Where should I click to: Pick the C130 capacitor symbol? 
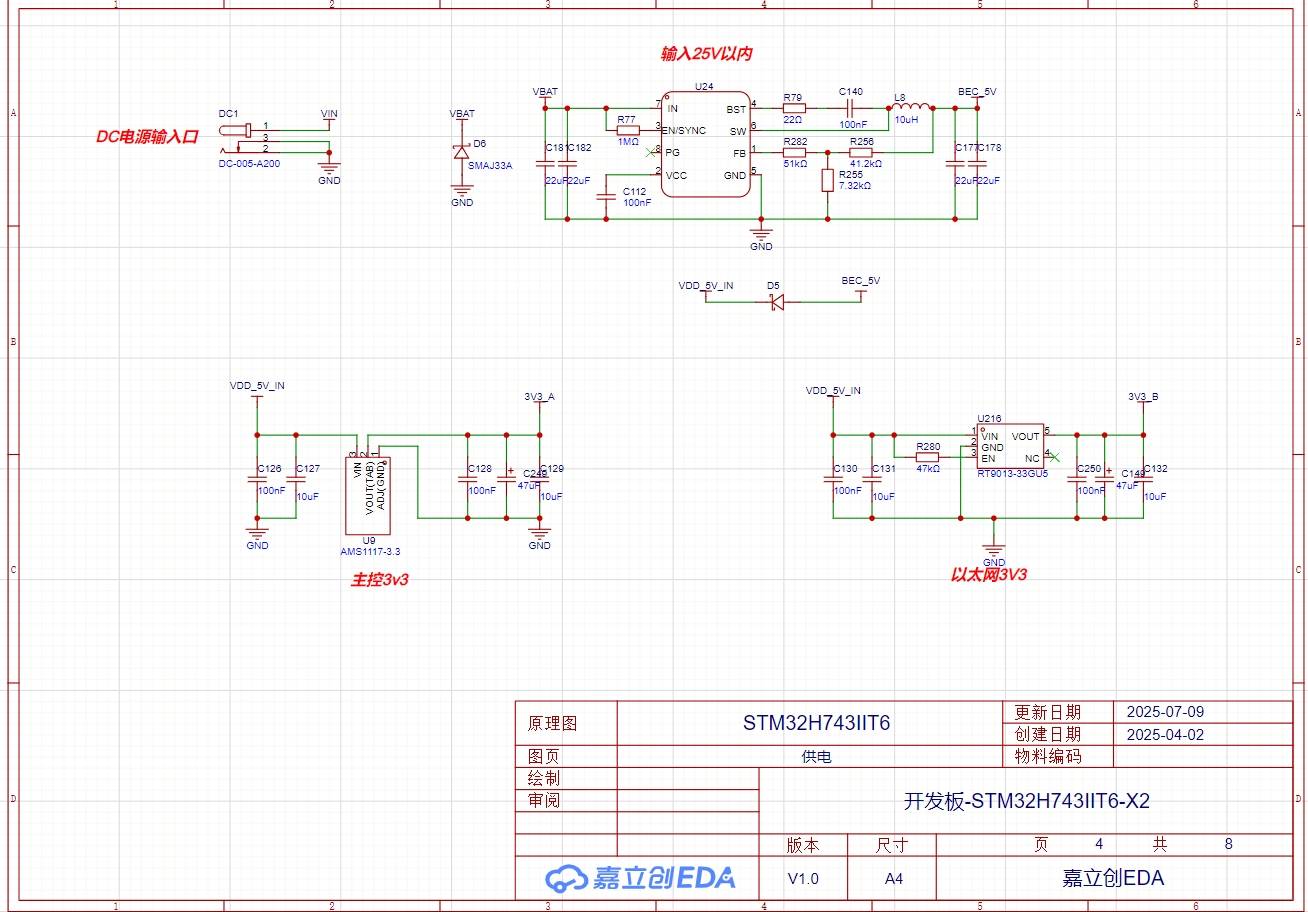[x=833, y=480]
